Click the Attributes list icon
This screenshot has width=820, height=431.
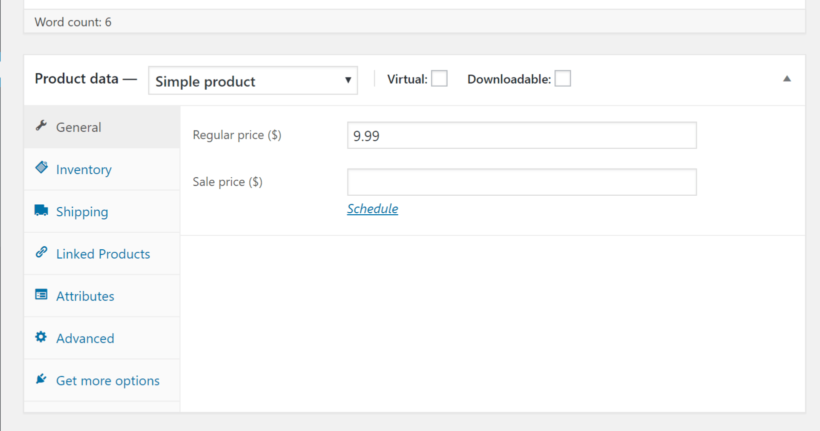click(x=41, y=294)
